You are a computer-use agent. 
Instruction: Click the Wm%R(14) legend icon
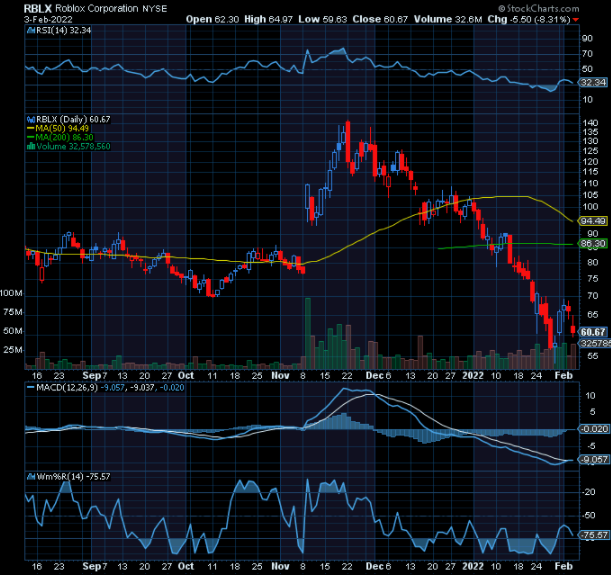pyautogui.click(x=31, y=477)
